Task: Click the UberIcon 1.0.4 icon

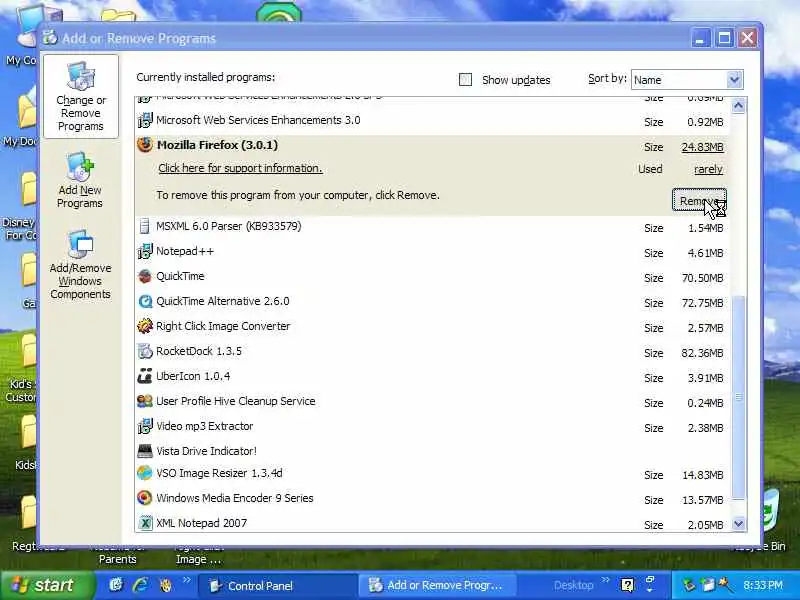Action: coord(145,376)
